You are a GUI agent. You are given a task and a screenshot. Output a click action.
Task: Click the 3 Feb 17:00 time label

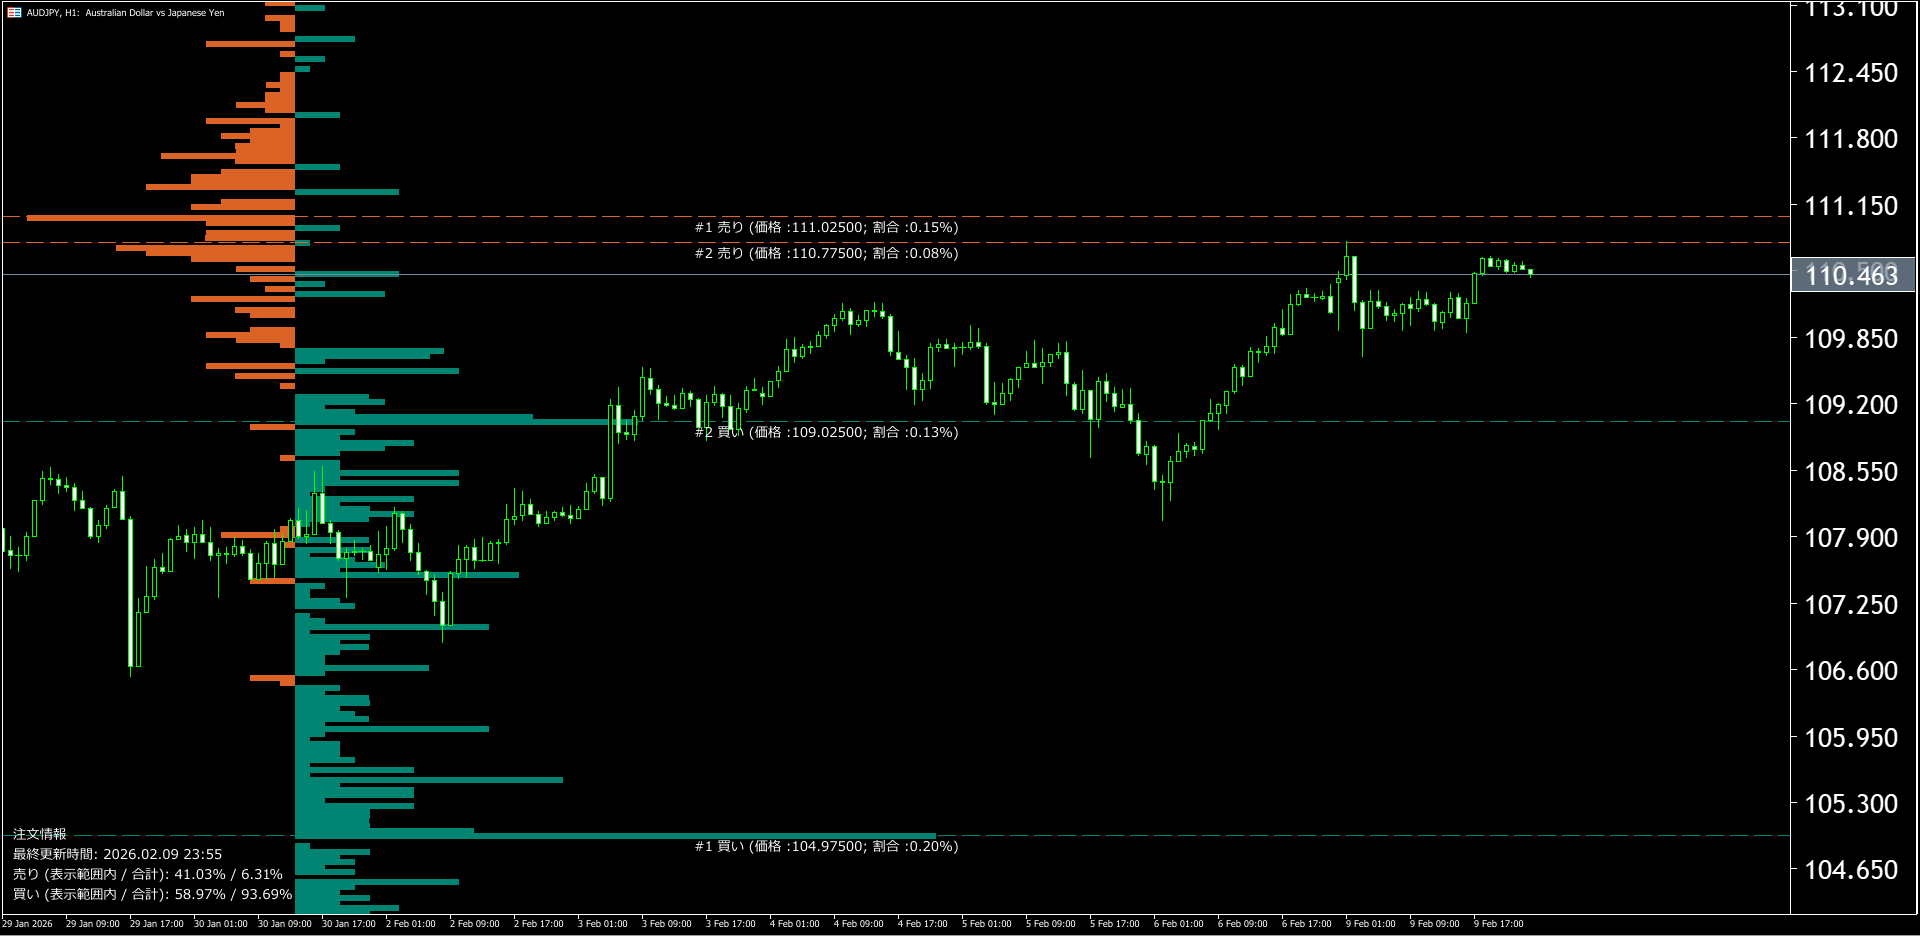pyautogui.click(x=731, y=924)
